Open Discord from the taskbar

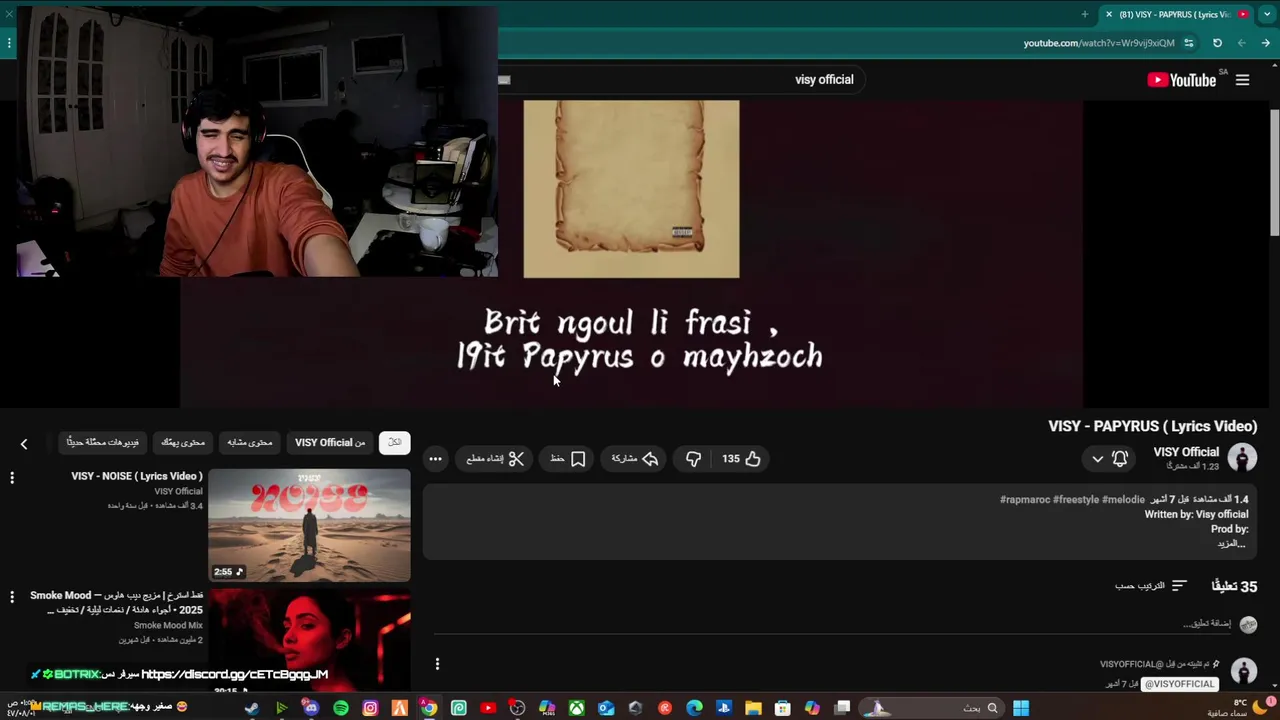[x=311, y=708]
